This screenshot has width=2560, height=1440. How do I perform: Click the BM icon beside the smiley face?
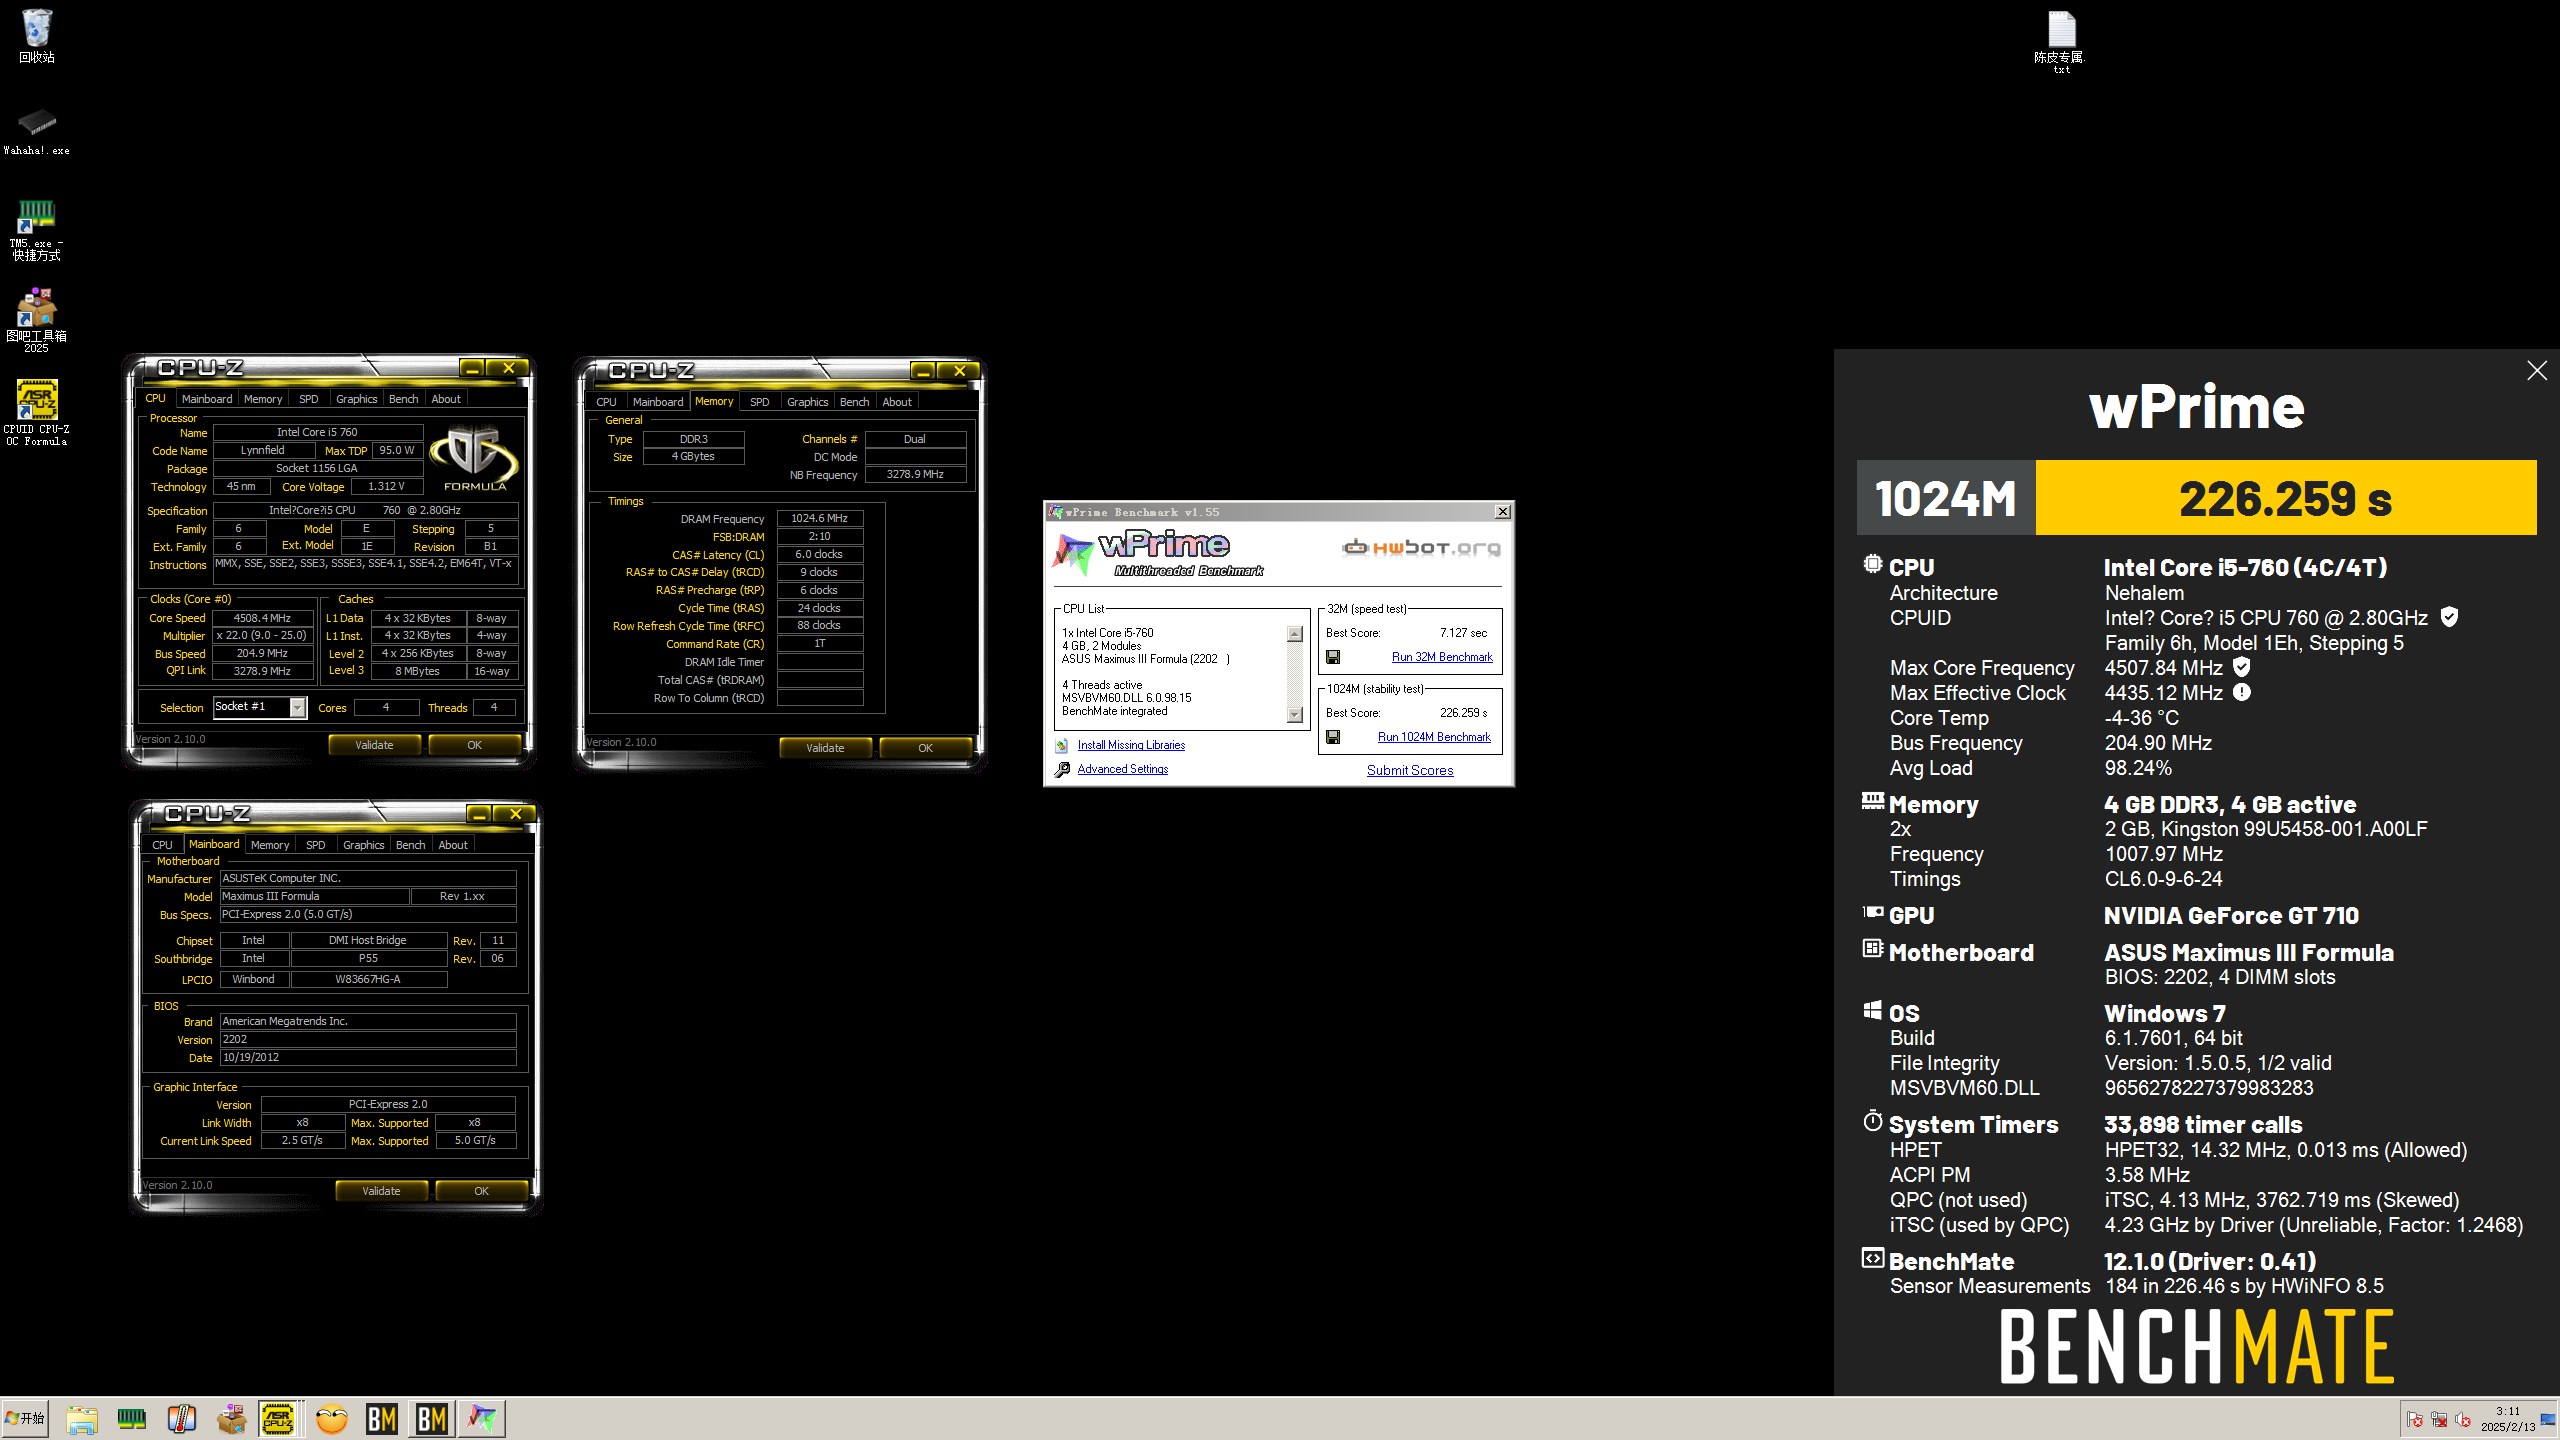382,1419
